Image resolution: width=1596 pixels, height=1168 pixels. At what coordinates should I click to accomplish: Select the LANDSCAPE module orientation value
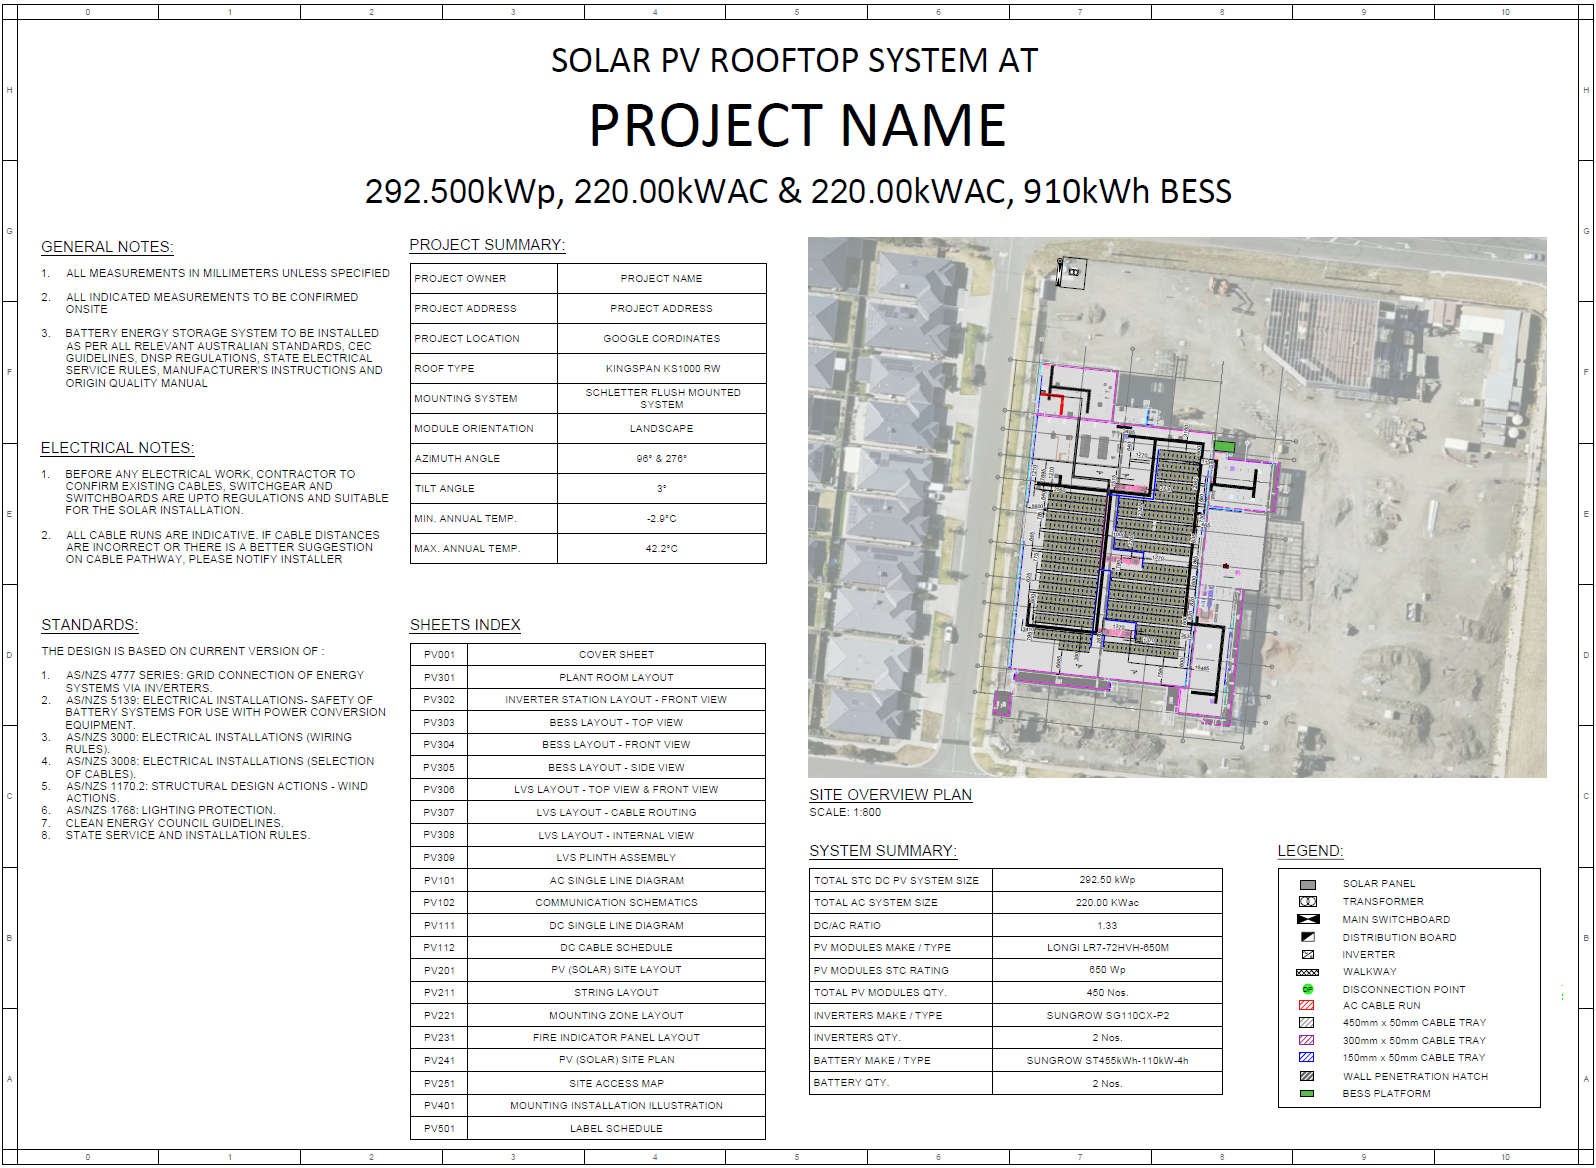(x=662, y=429)
